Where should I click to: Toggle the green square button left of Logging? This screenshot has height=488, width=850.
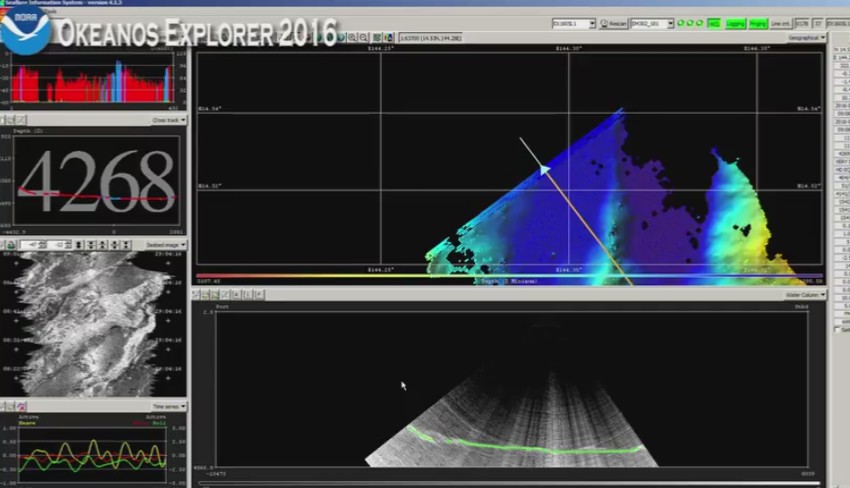[714, 23]
